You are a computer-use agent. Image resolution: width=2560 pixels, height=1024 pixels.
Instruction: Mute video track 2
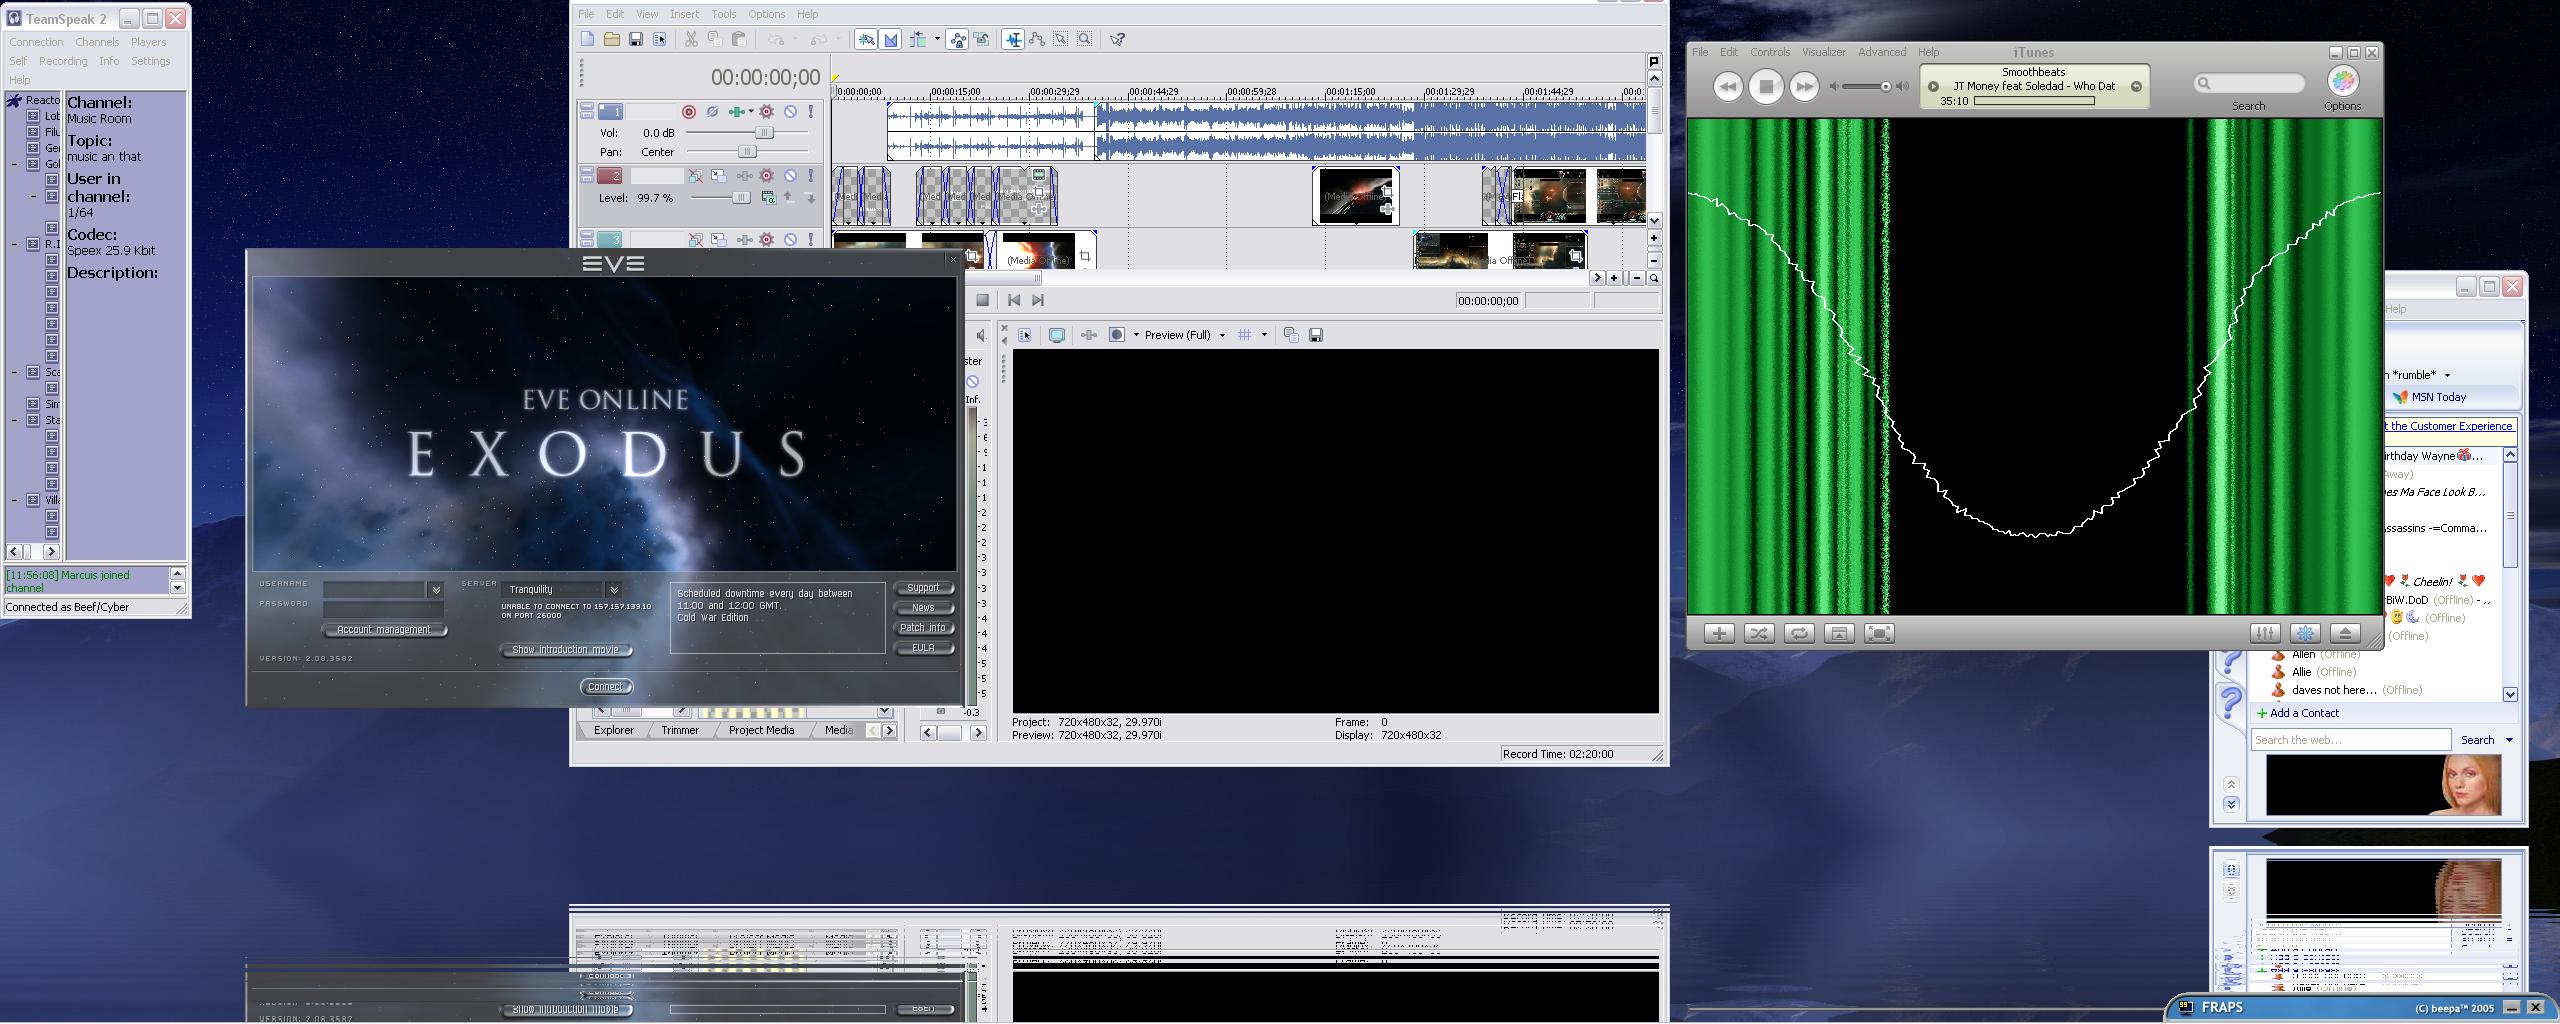pyautogui.click(x=790, y=176)
